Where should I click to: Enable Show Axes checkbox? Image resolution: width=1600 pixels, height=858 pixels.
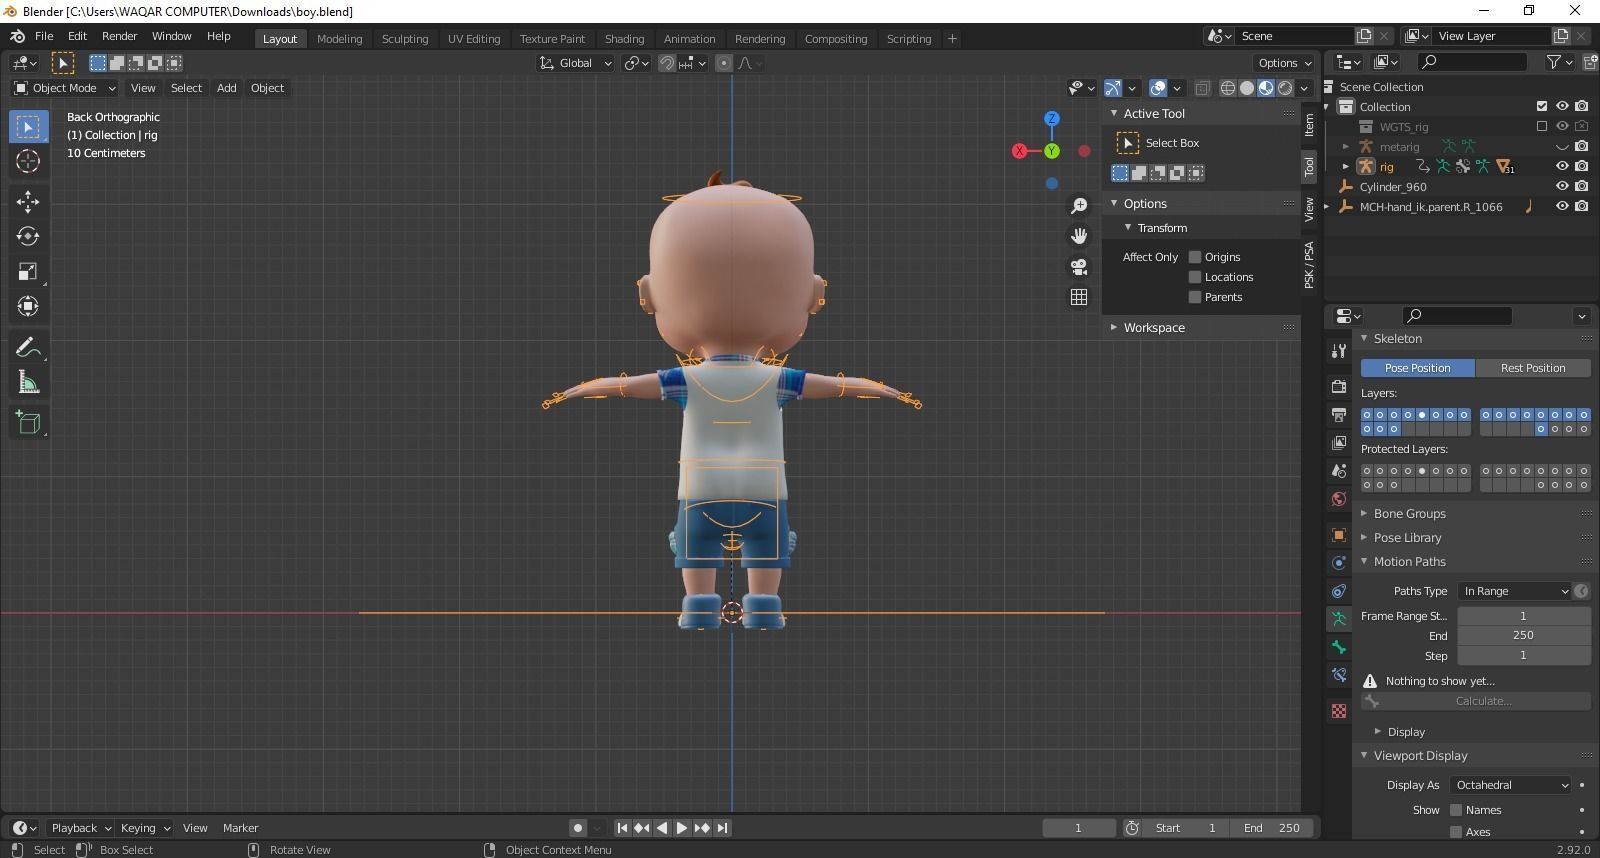pyautogui.click(x=1456, y=832)
